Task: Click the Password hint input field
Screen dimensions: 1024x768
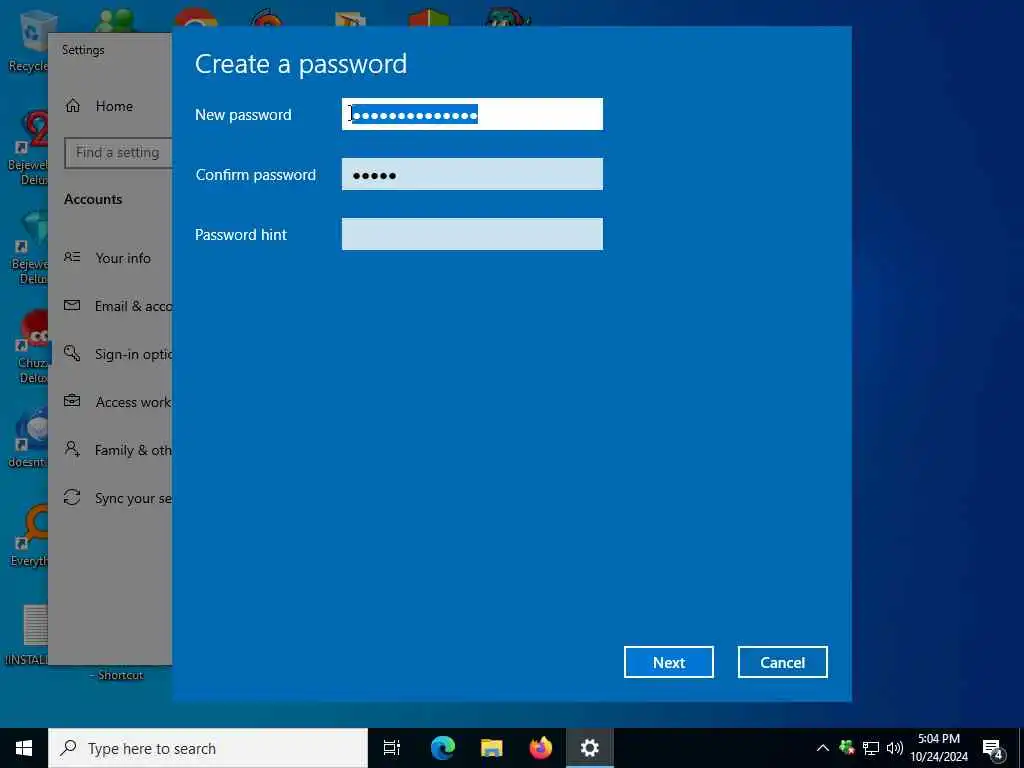Action: click(472, 234)
